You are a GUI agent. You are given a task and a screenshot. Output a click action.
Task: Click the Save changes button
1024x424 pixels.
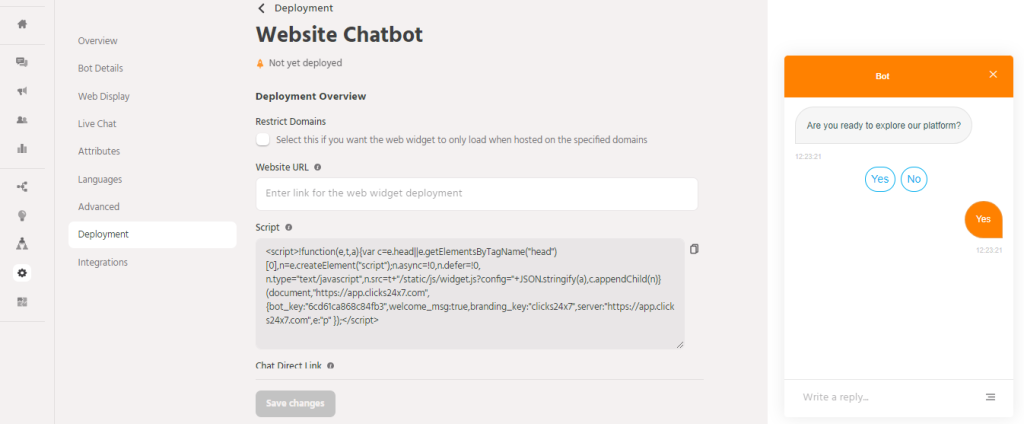pos(295,403)
